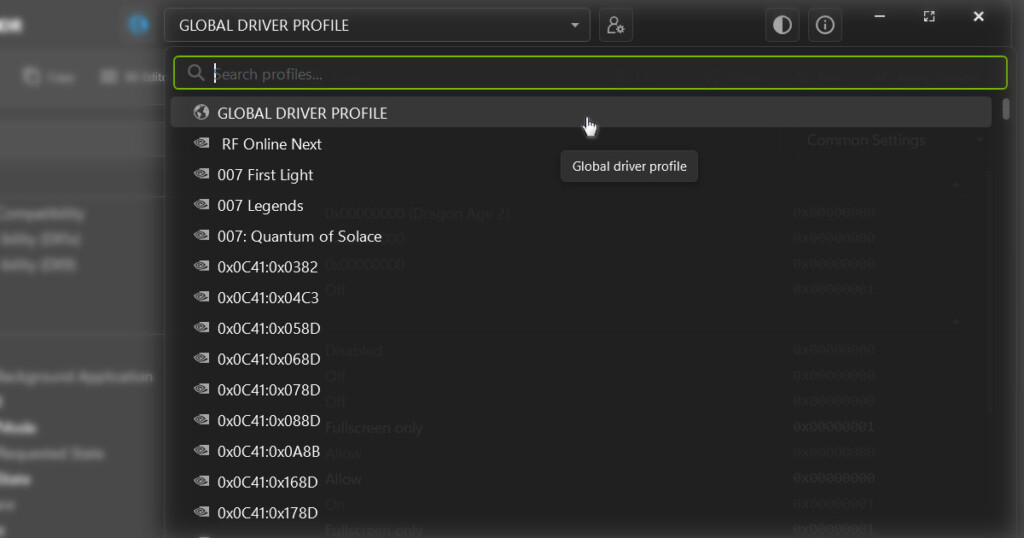Select profile 0x0C41:0x04C3
The width and height of the screenshot is (1024, 538).
[x=581, y=297]
